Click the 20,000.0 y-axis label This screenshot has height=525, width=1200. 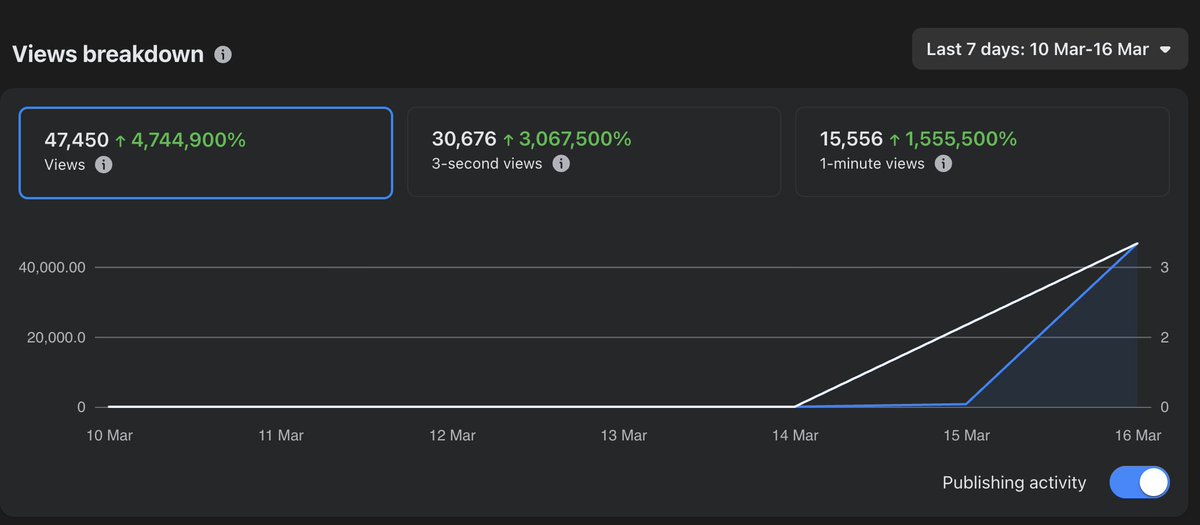click(55, 338)
